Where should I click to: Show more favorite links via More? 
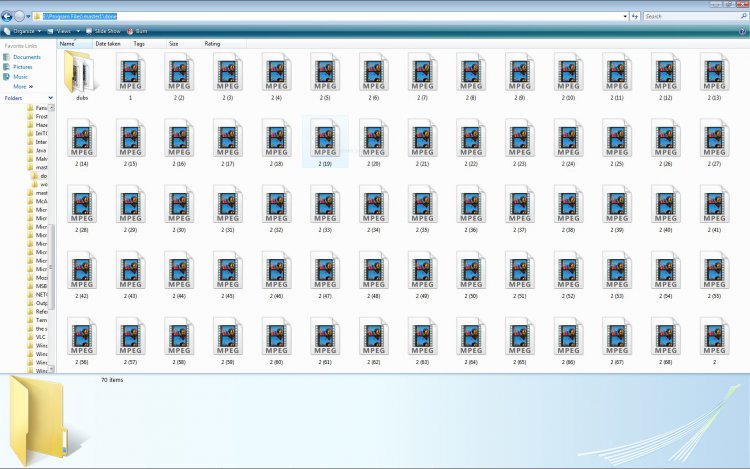(23, 87)
